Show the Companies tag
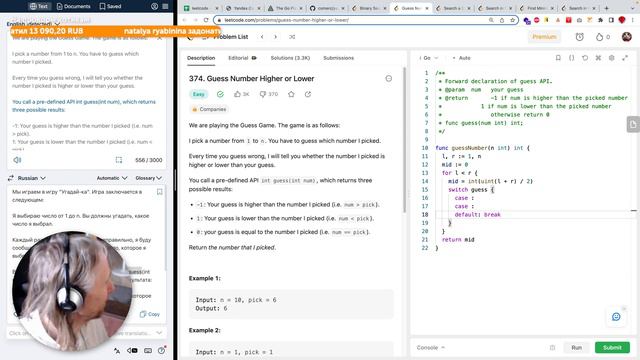Viewport: 640px width, 360px height. (x=209, y=109)
